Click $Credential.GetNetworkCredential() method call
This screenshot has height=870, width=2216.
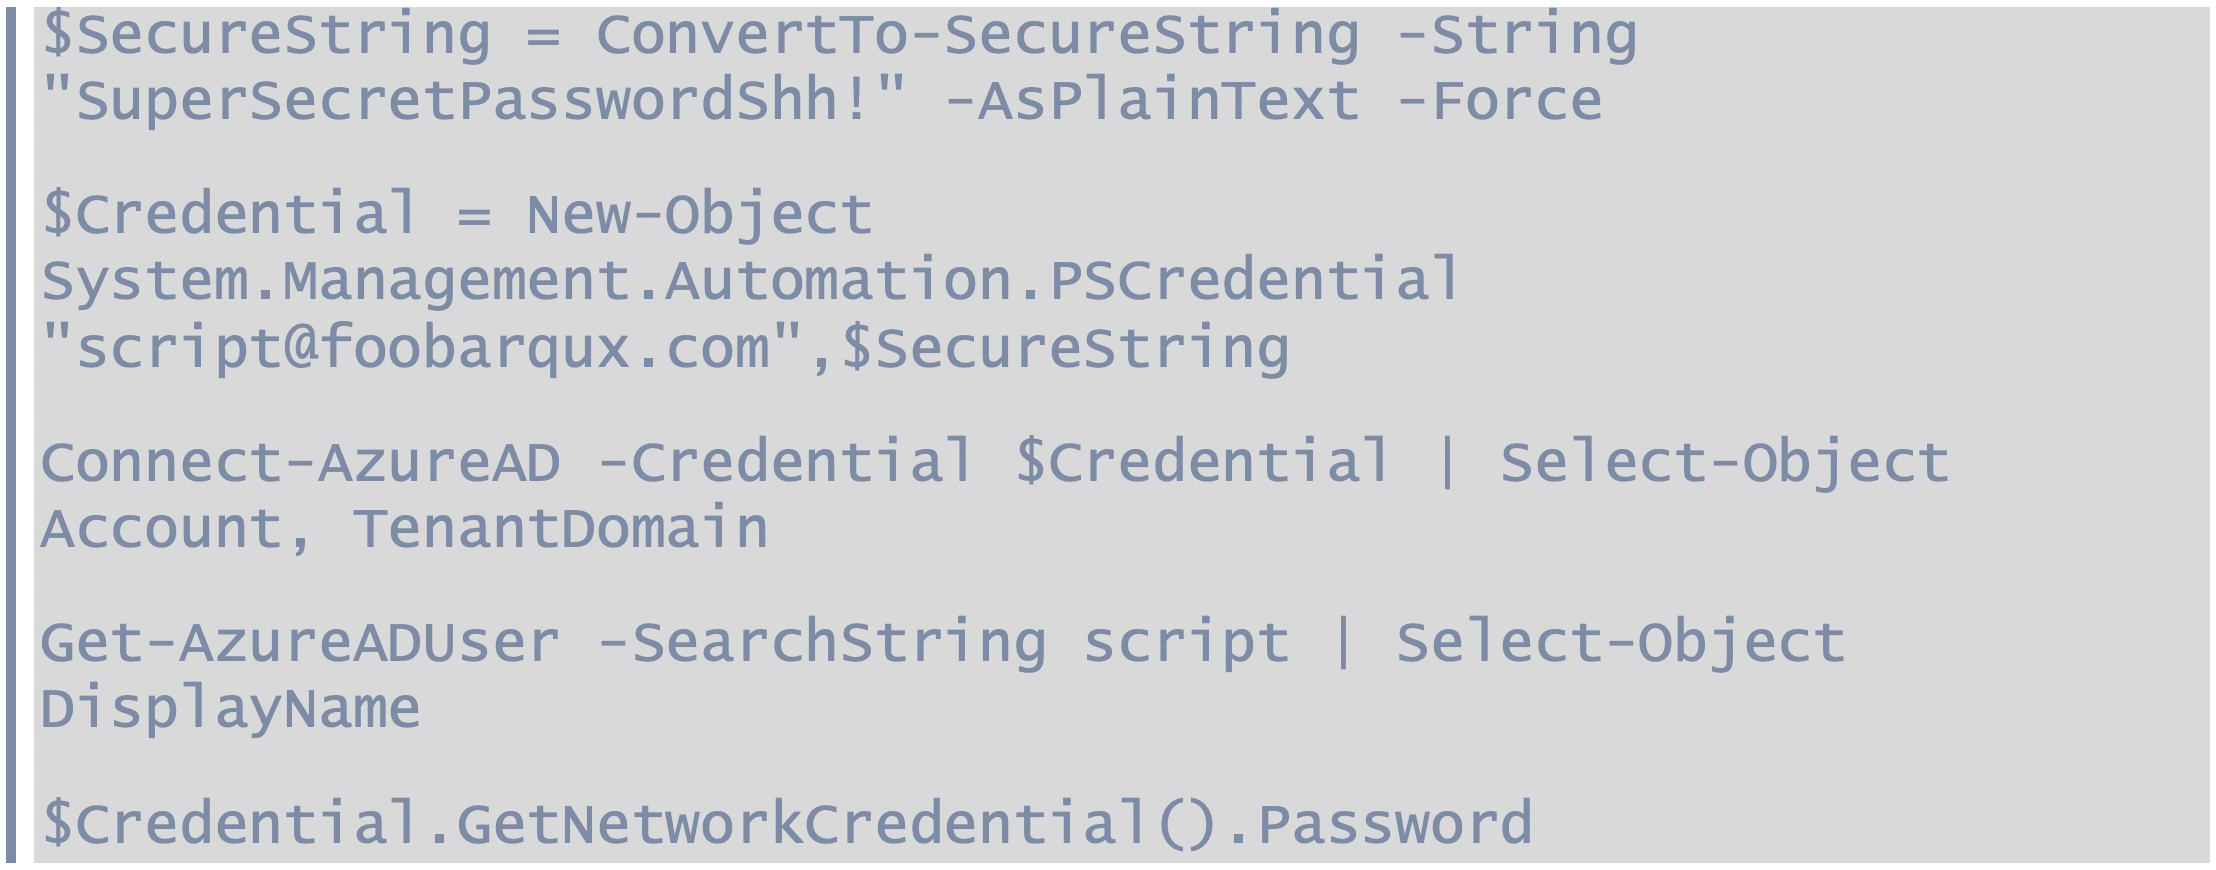tap(631, 823)
